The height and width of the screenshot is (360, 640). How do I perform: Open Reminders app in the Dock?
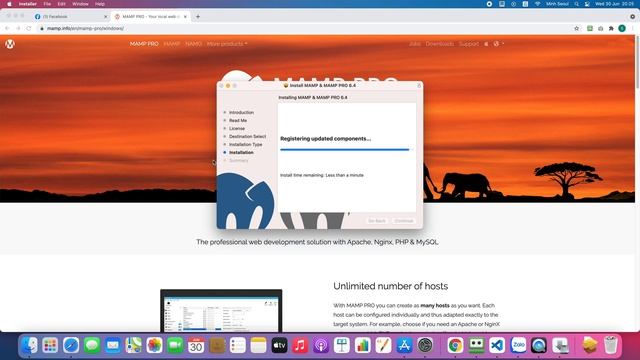click(x=238, y=345)
